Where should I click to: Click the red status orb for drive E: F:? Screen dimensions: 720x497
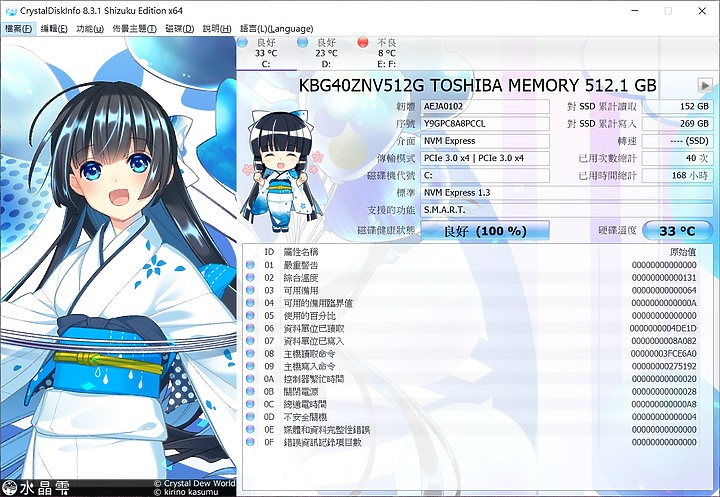(x=363, y=43)
